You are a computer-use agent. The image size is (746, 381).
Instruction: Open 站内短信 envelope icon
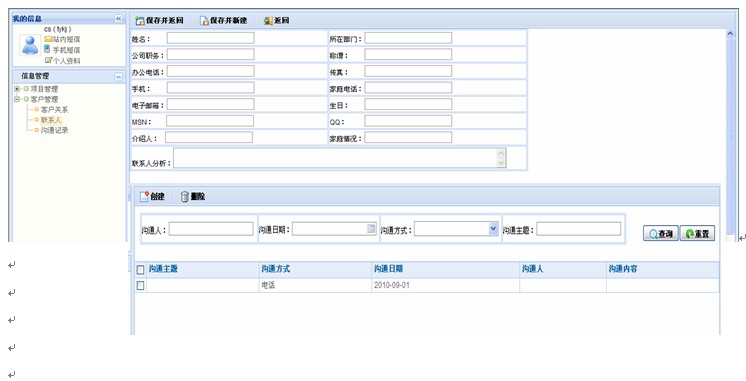tap(48, 39)
